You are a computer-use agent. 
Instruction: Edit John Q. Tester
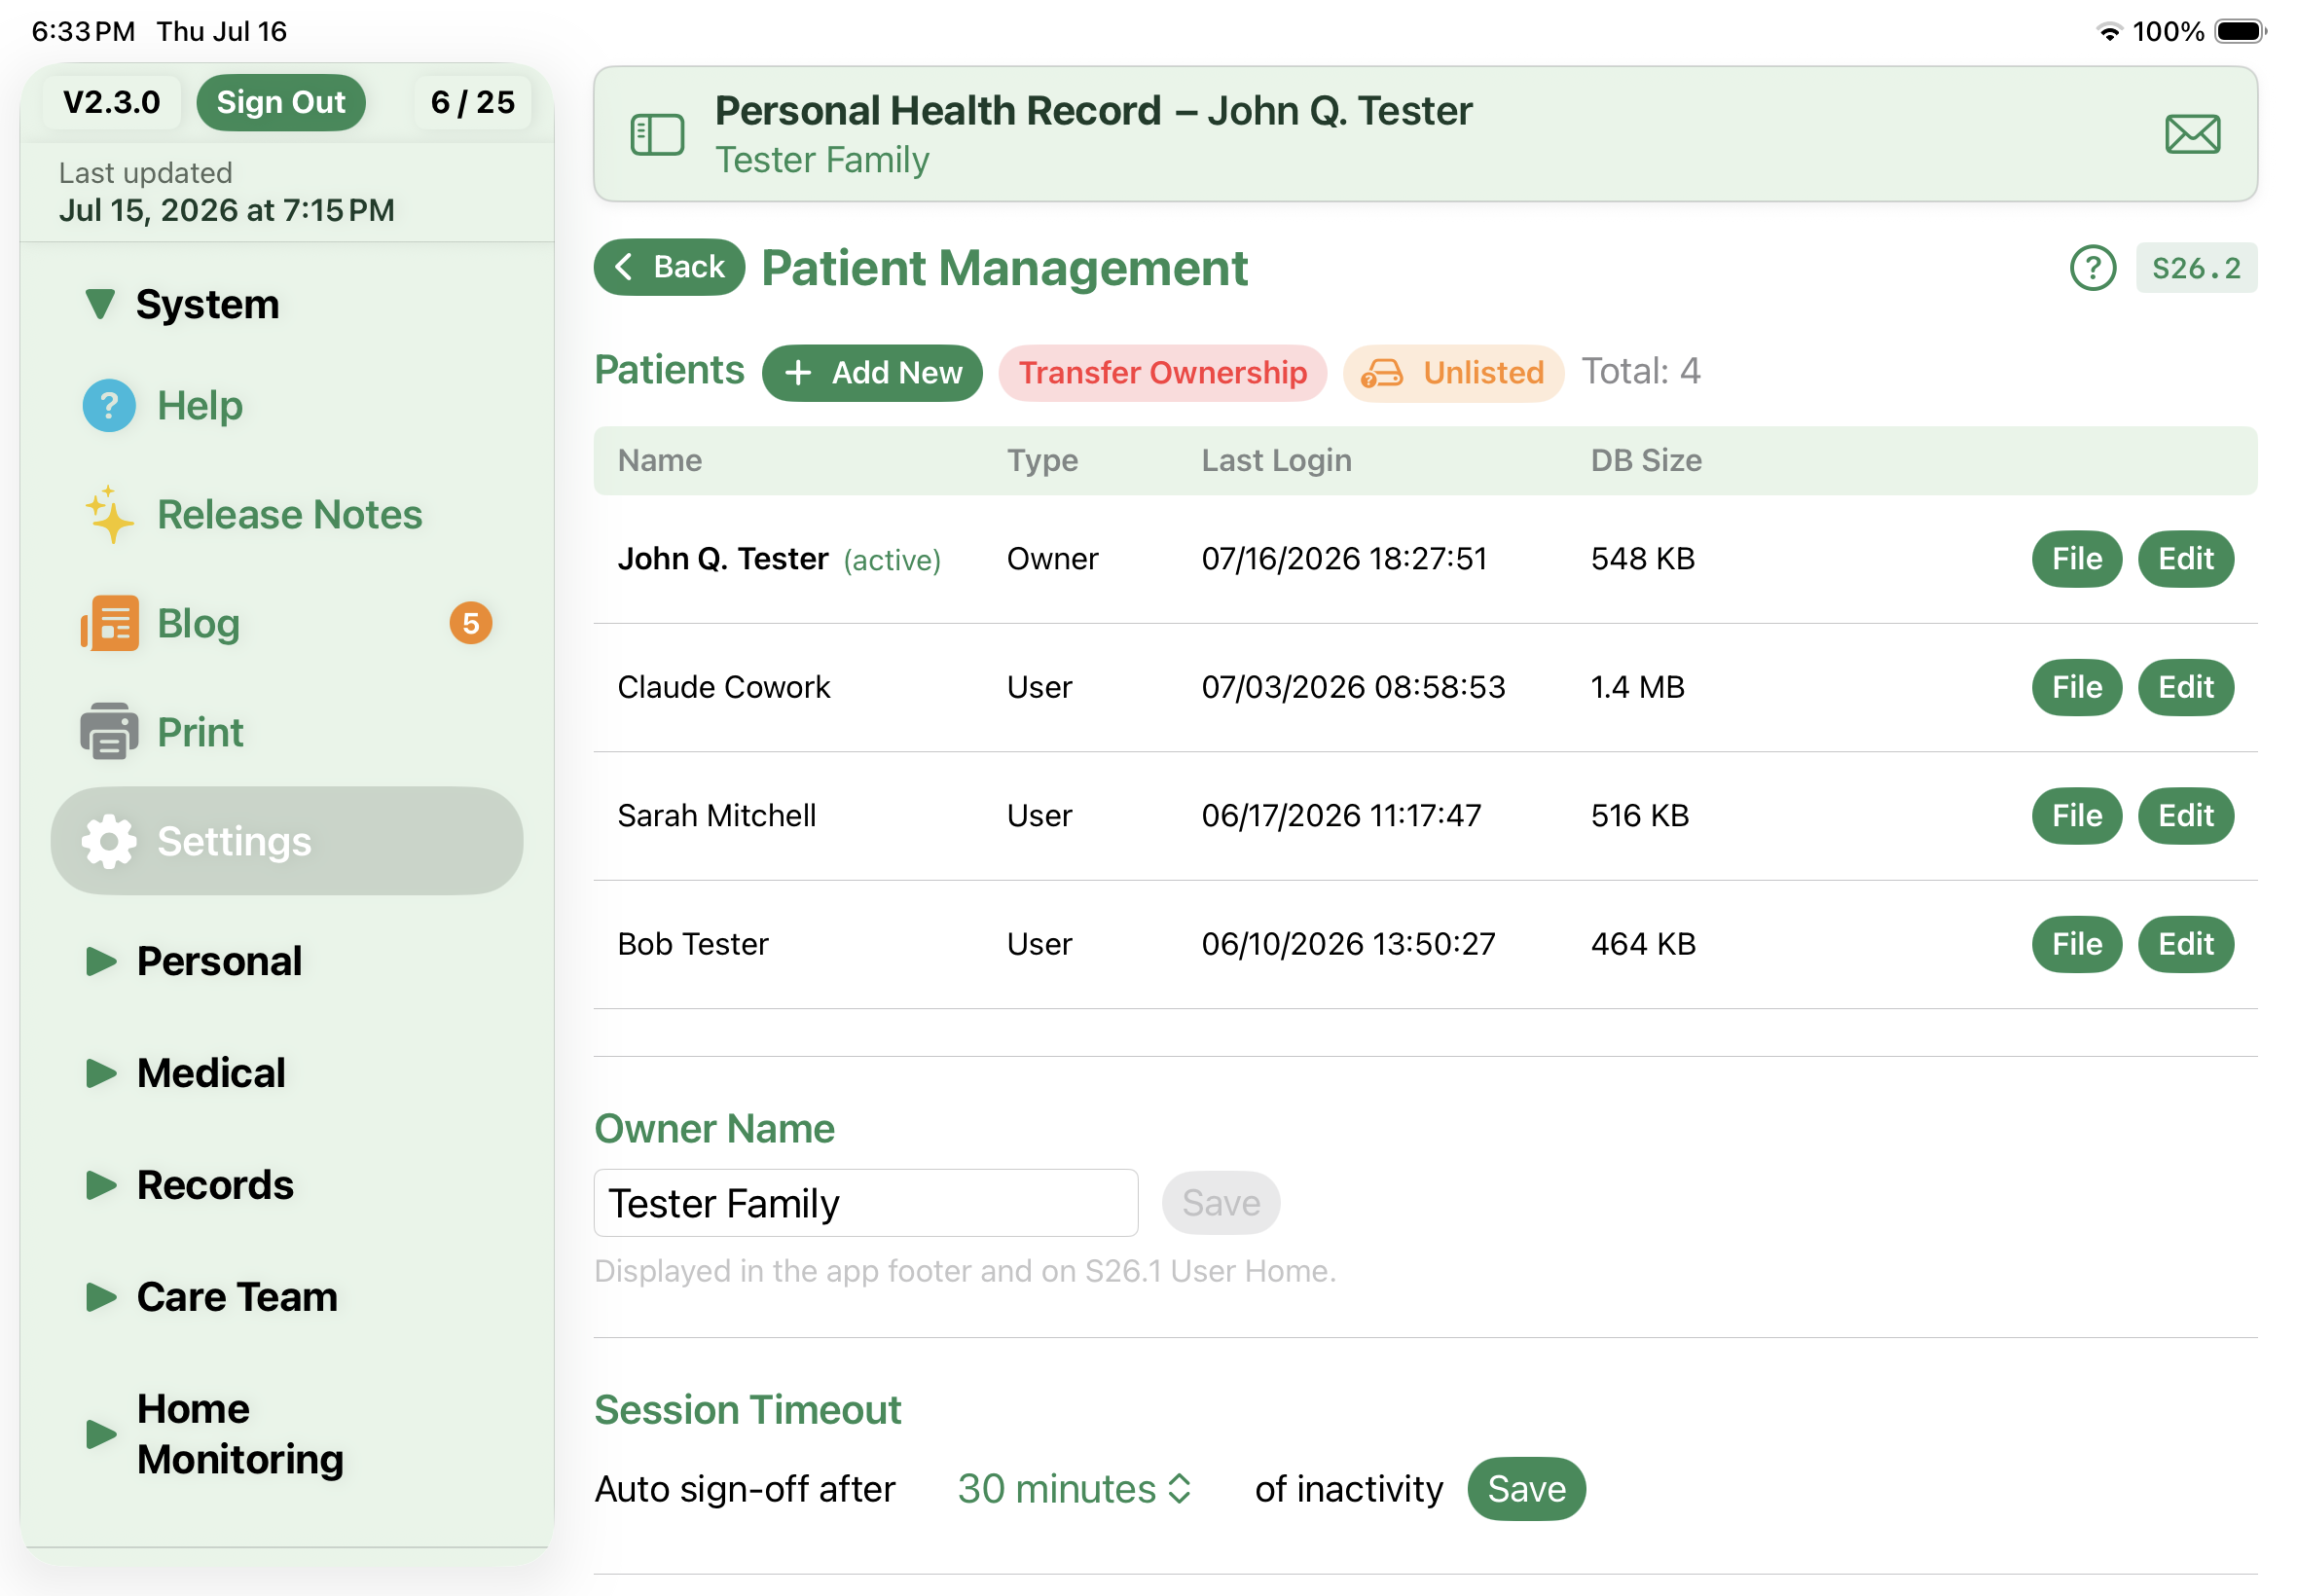tap(2185, 559)
